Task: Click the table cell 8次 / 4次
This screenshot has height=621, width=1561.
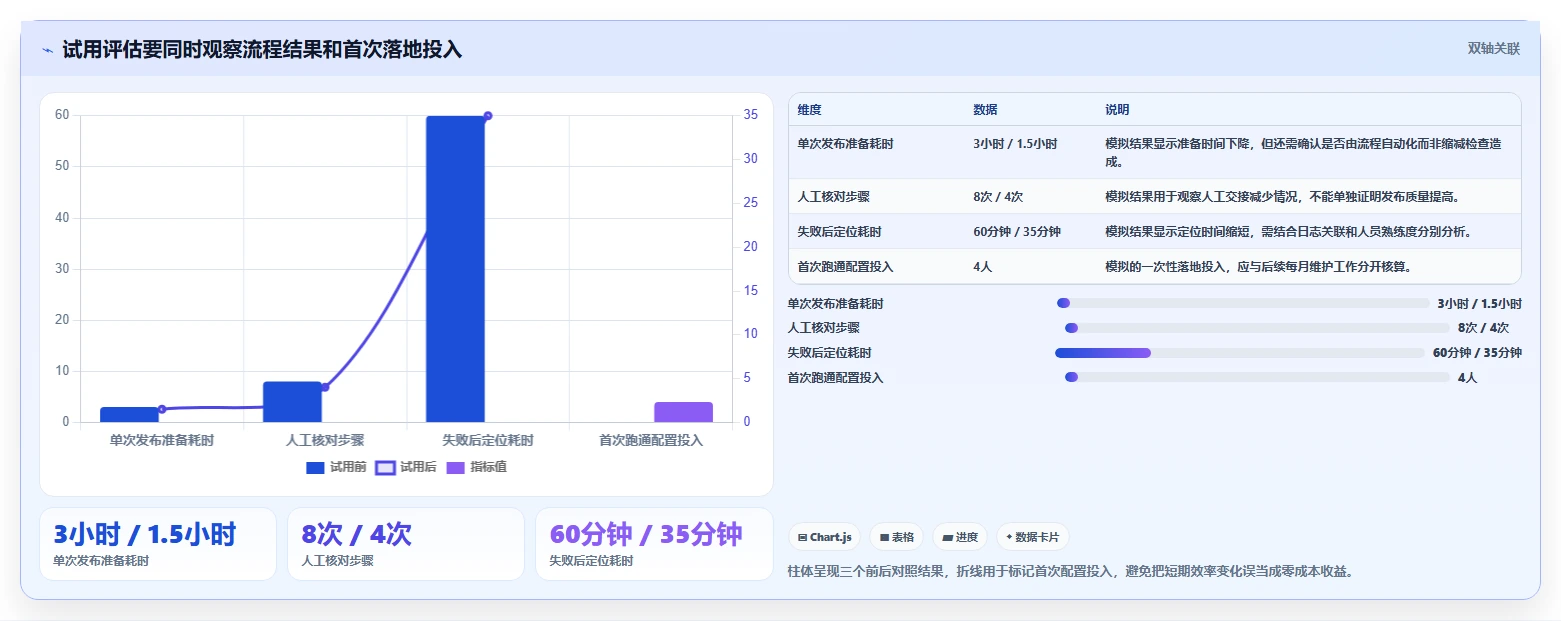Action: tap(998, 197)
